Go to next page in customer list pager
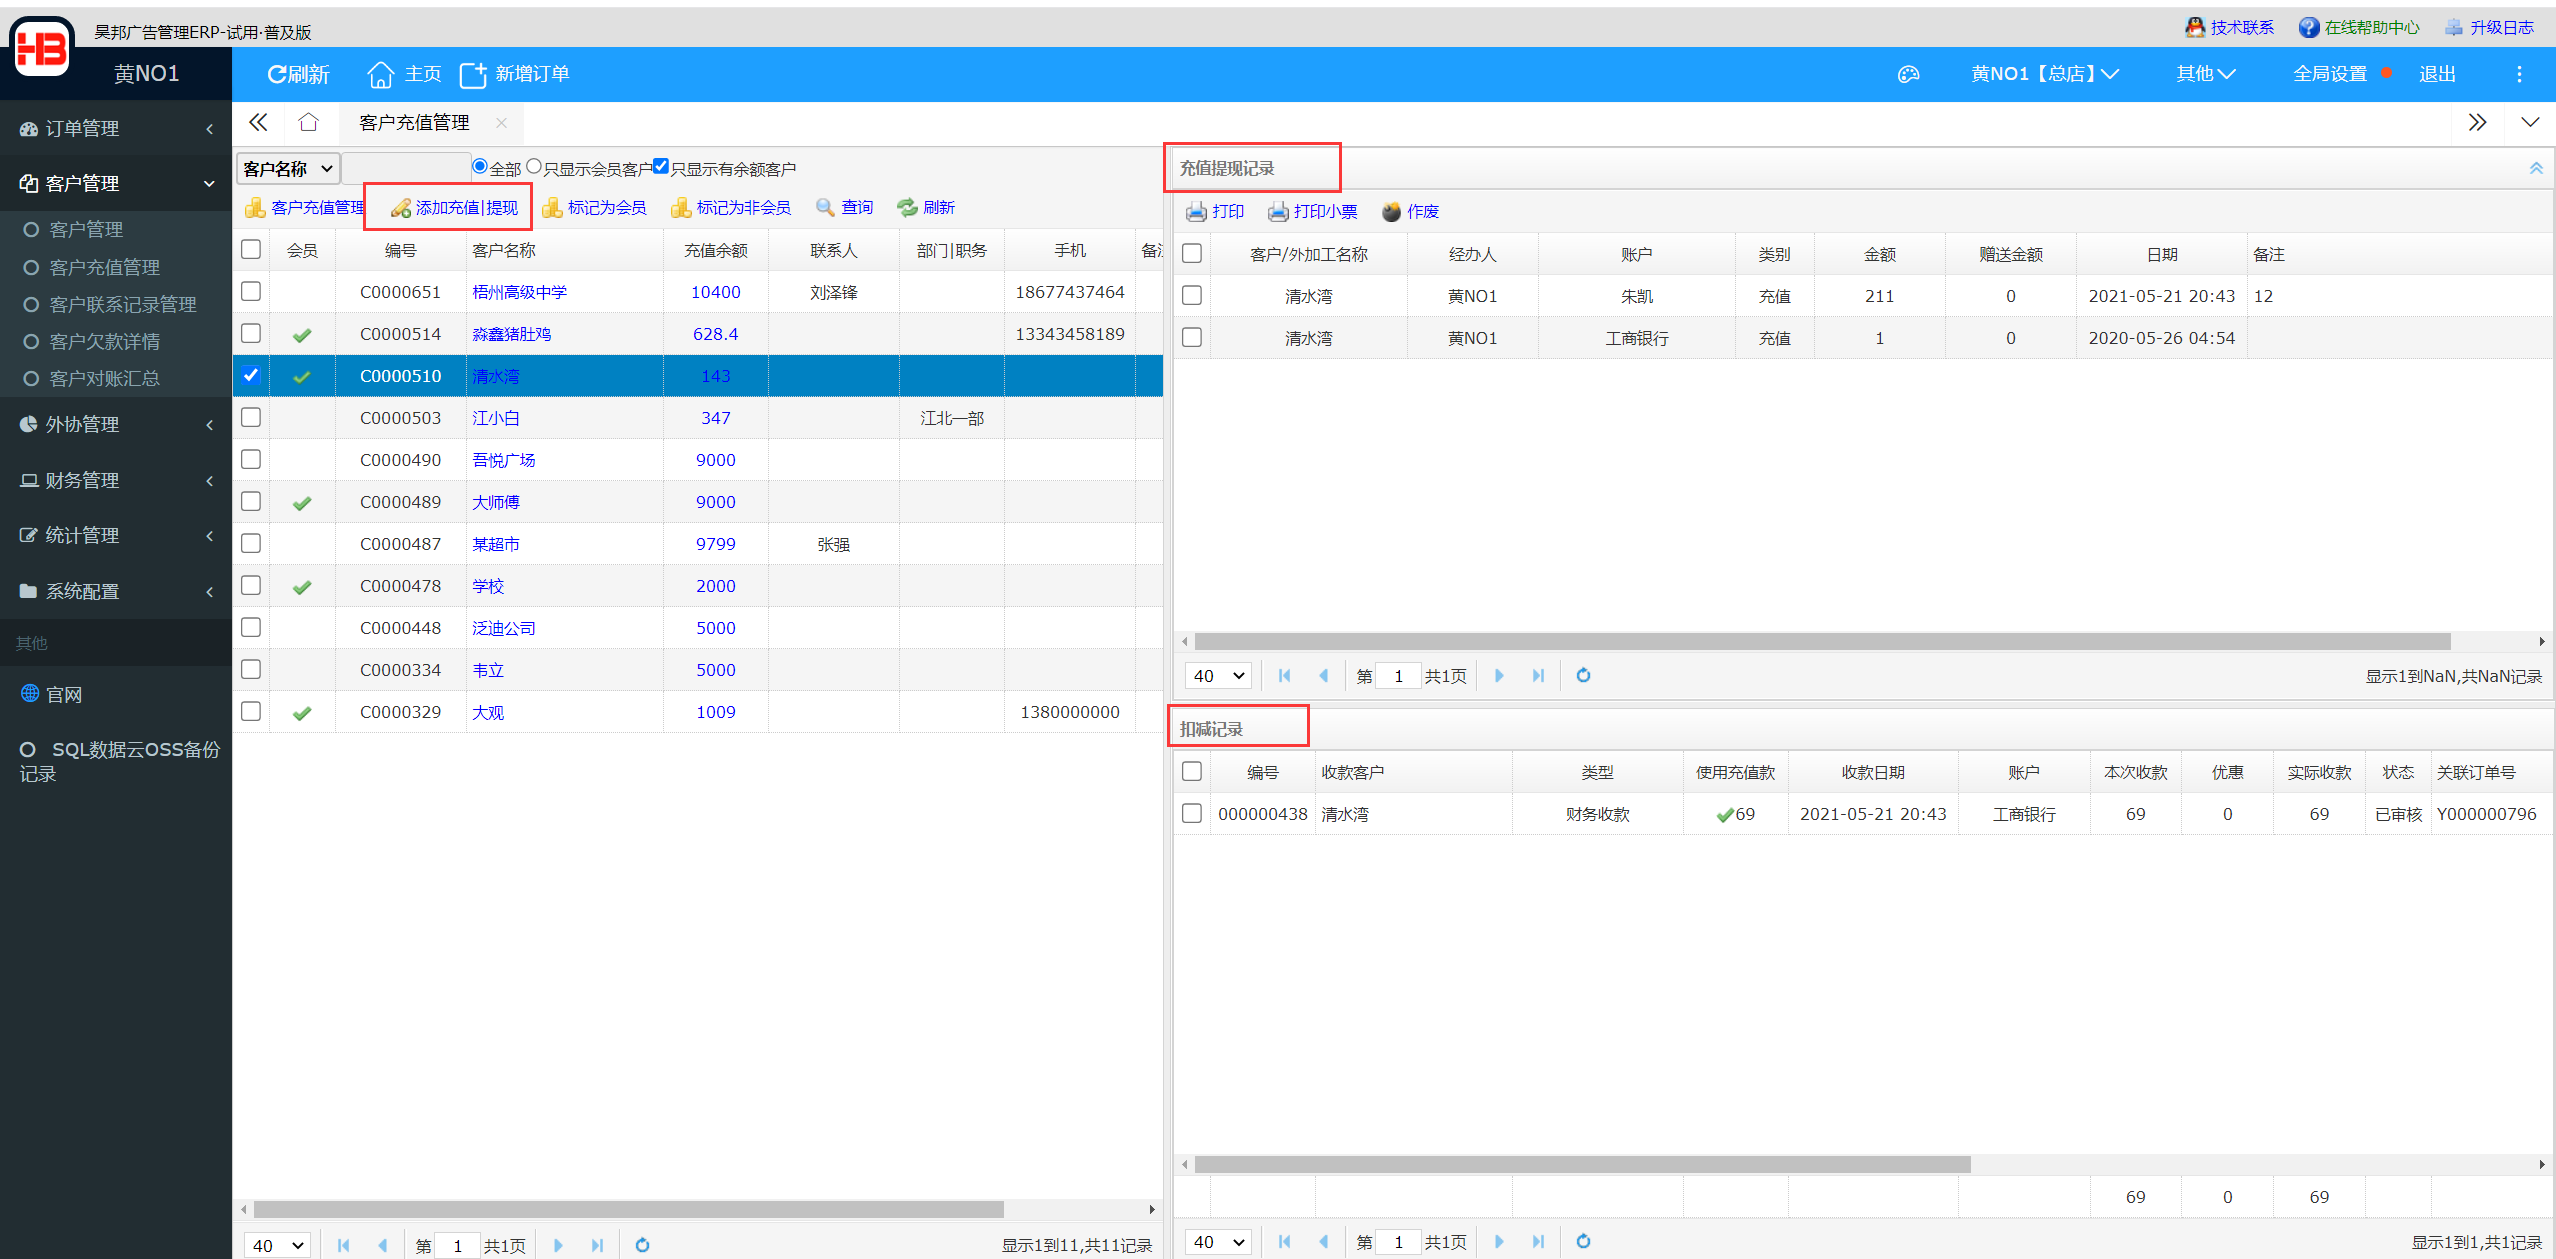 click(558, 1245)
